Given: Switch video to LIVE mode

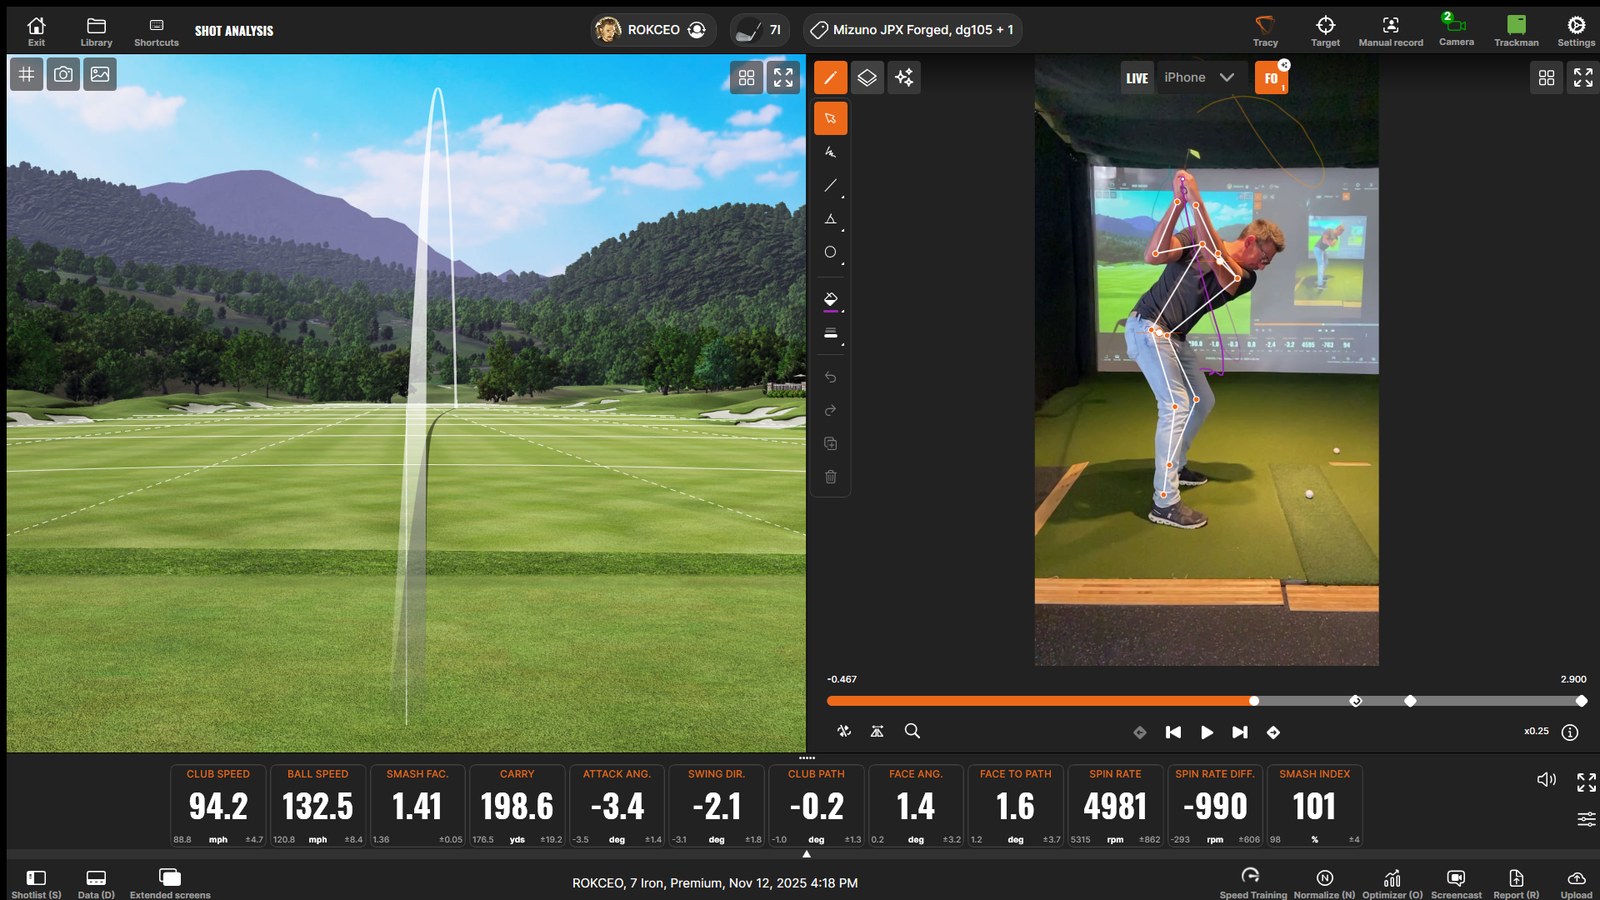Looking at the screenshot, I should [1137, 78].
